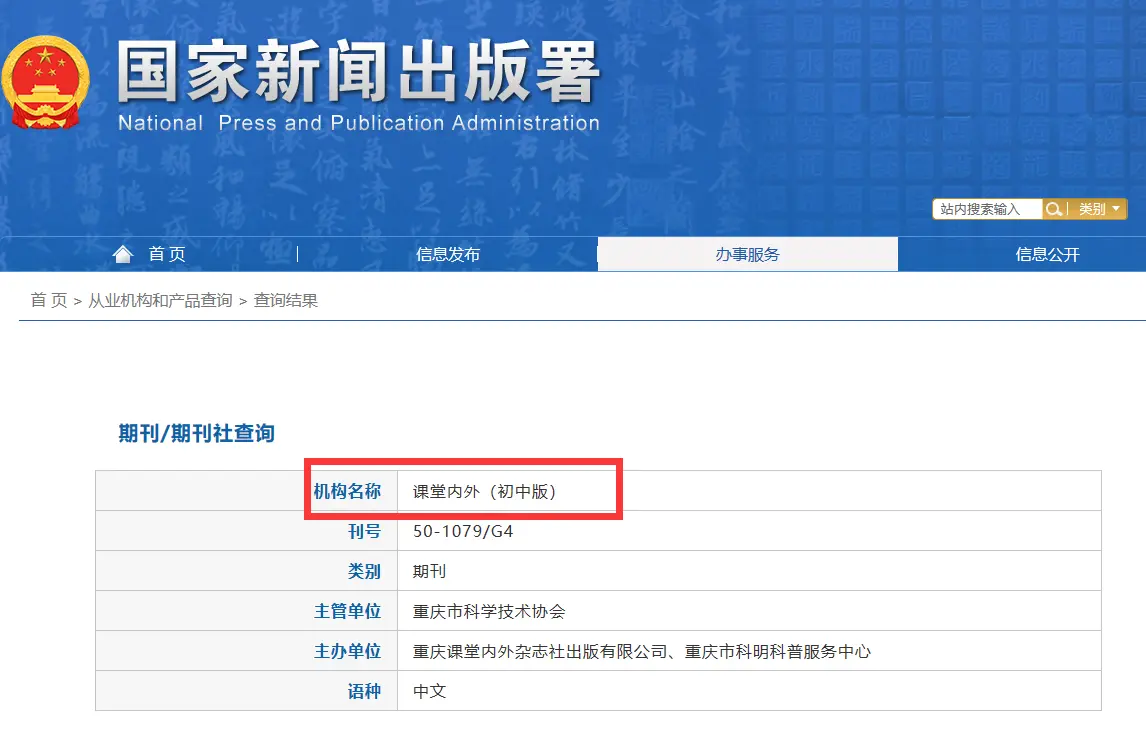Click the 中文 language value cell
Image resolution: width=1146 pixels, height=746 pixels.
(429, 691)
